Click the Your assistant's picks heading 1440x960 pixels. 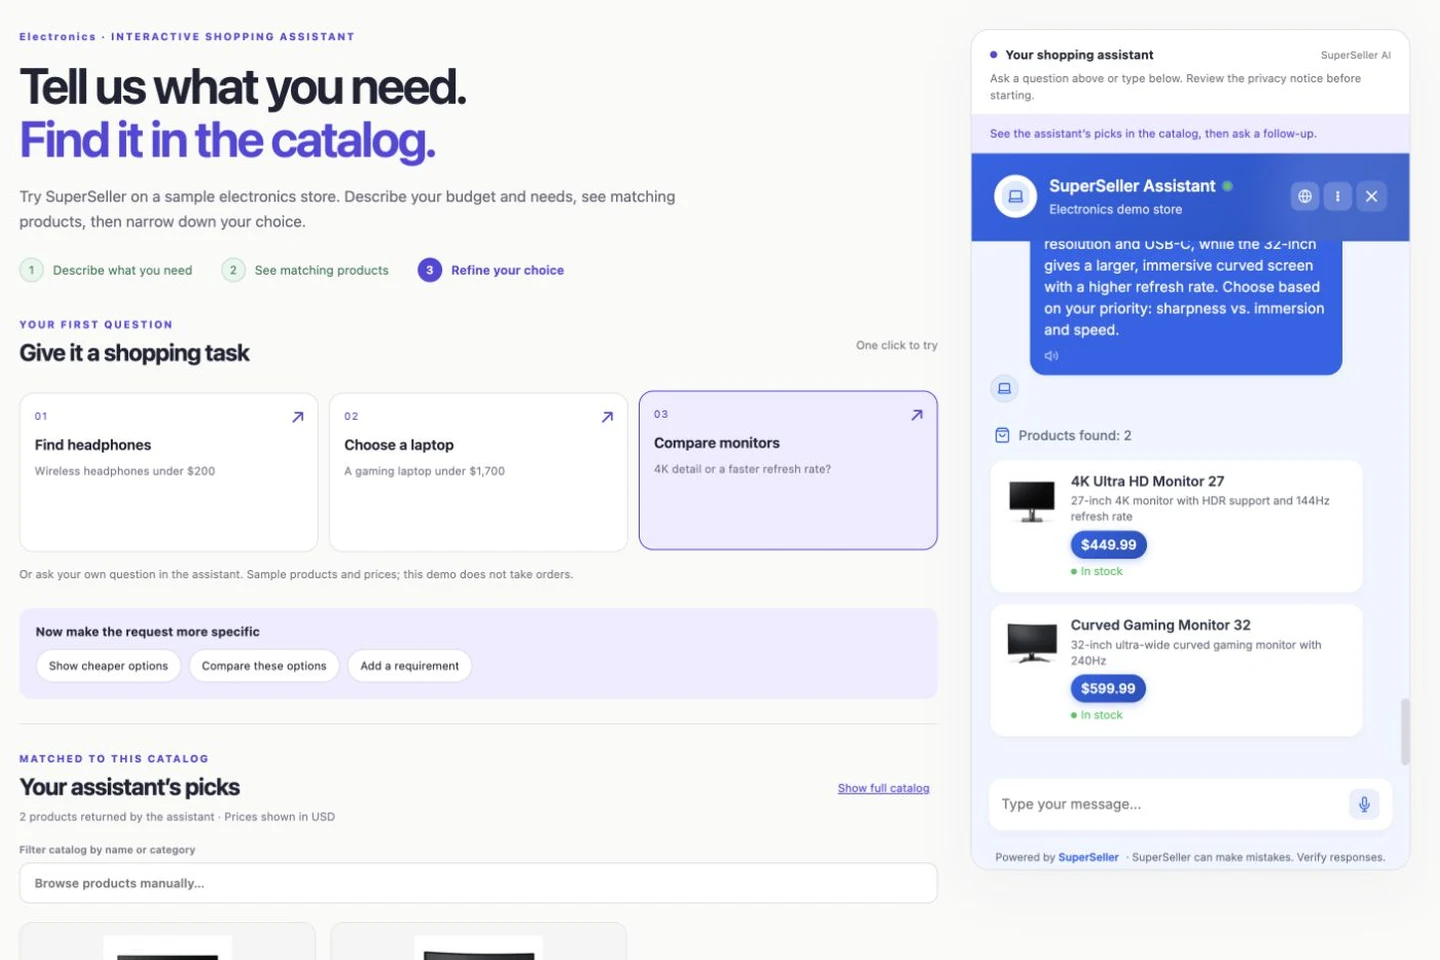(130, 787)
